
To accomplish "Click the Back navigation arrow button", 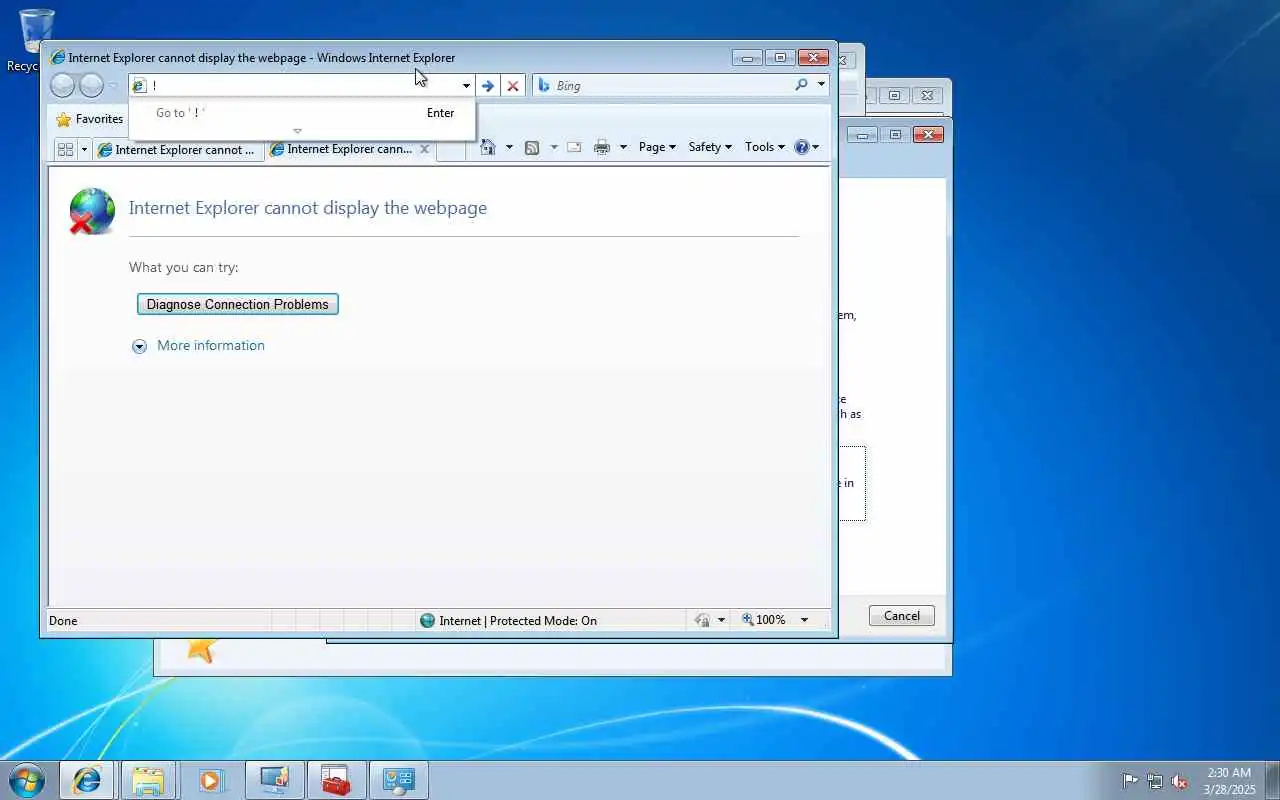I will coord(62,85).
